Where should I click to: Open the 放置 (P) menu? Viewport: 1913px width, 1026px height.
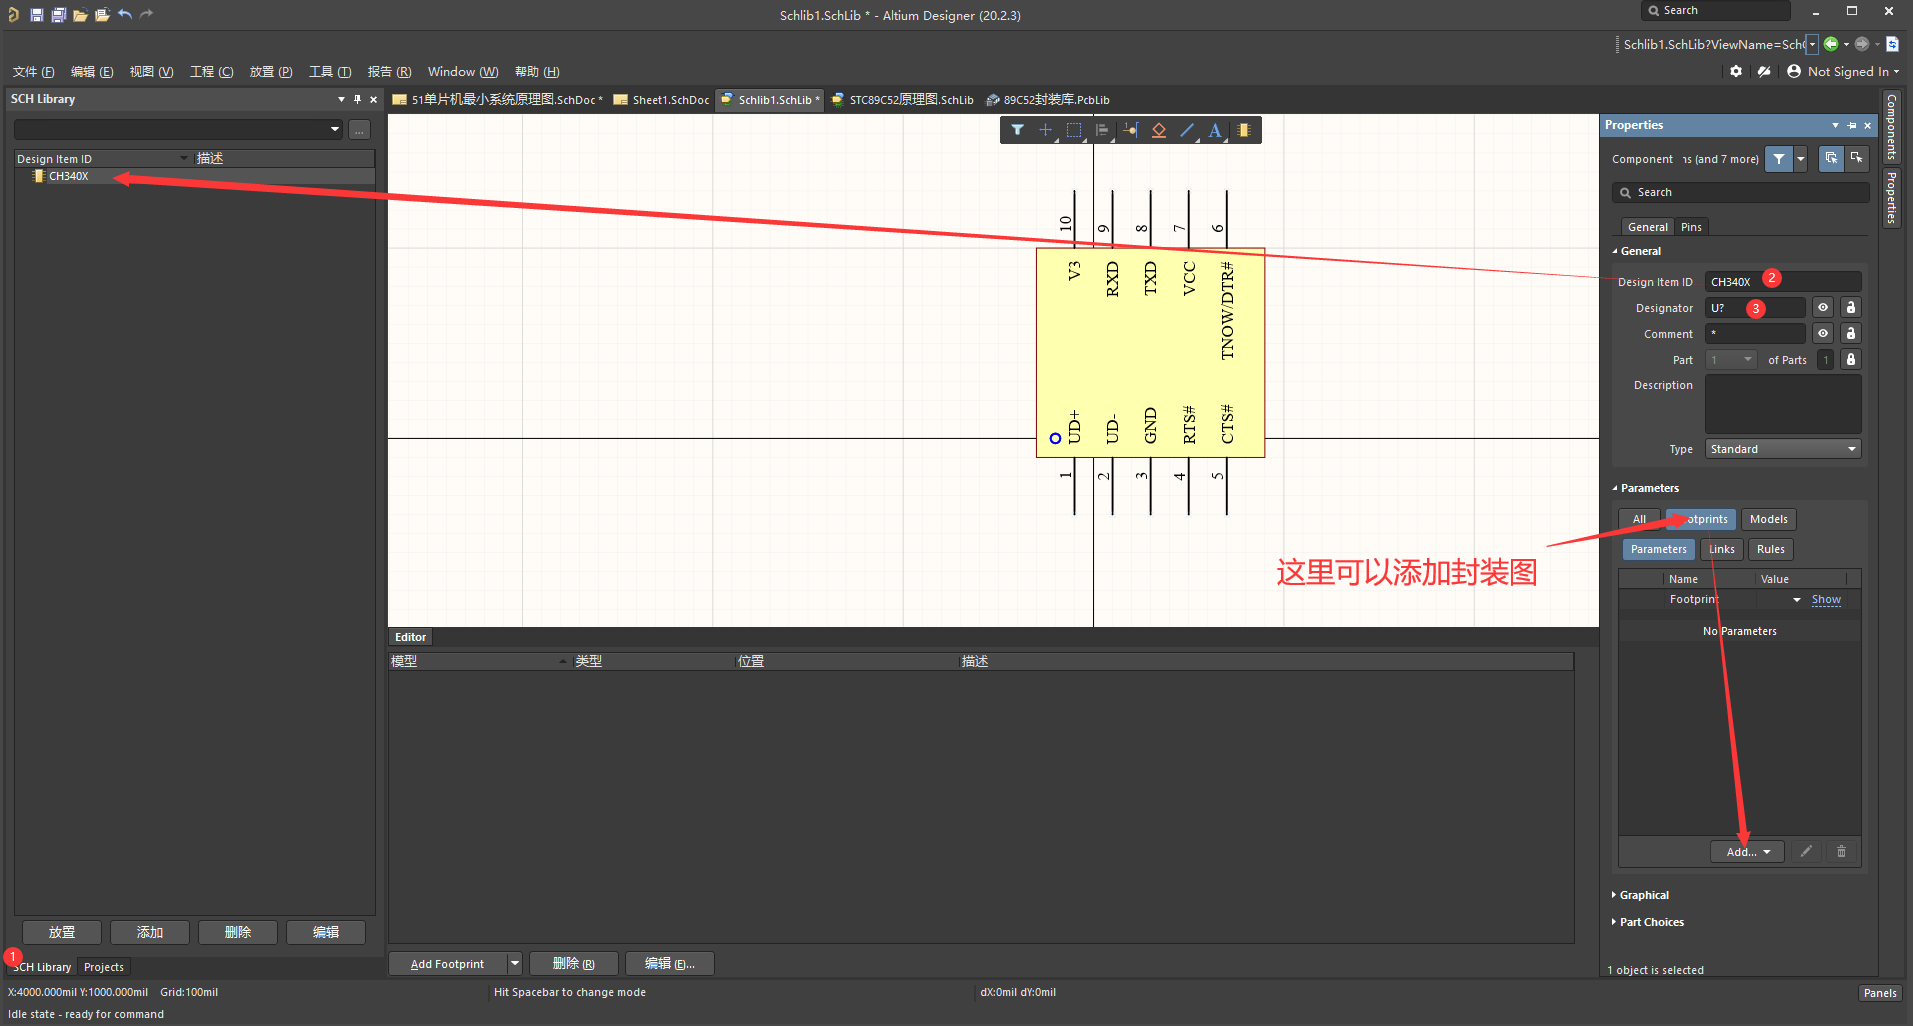click(271, 72)
